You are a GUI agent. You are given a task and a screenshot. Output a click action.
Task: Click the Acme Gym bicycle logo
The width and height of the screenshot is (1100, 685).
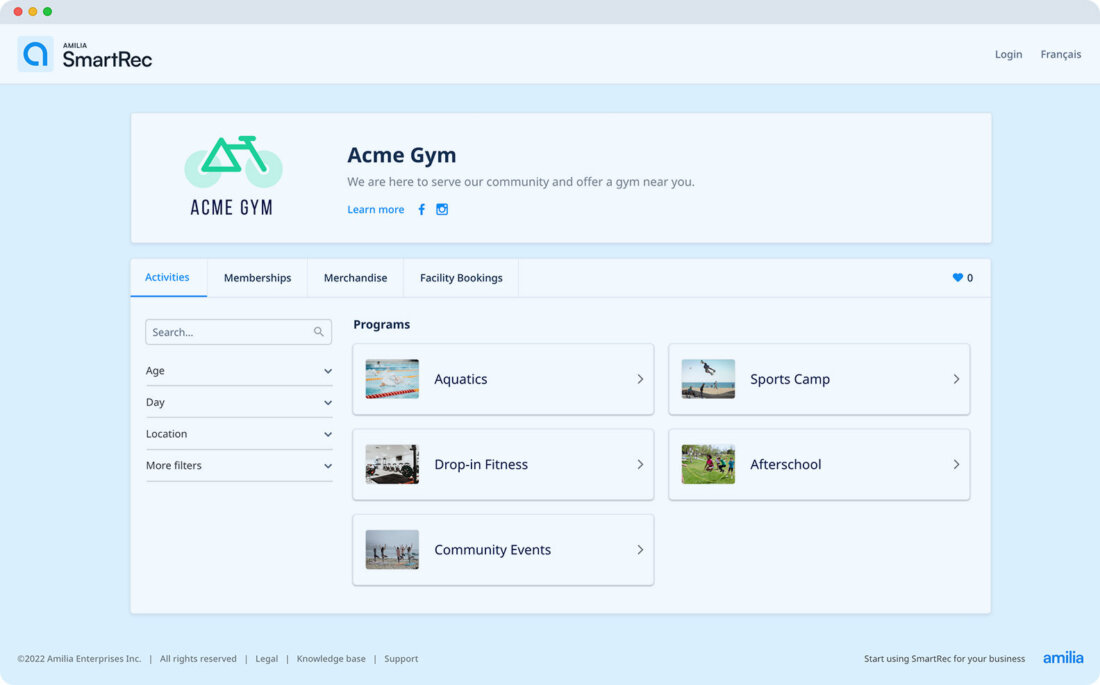point(232,176)
